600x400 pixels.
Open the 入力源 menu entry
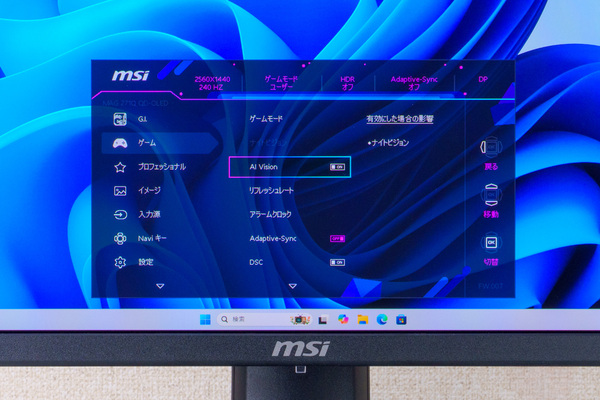pyautogui.click(x=149, y=214)
